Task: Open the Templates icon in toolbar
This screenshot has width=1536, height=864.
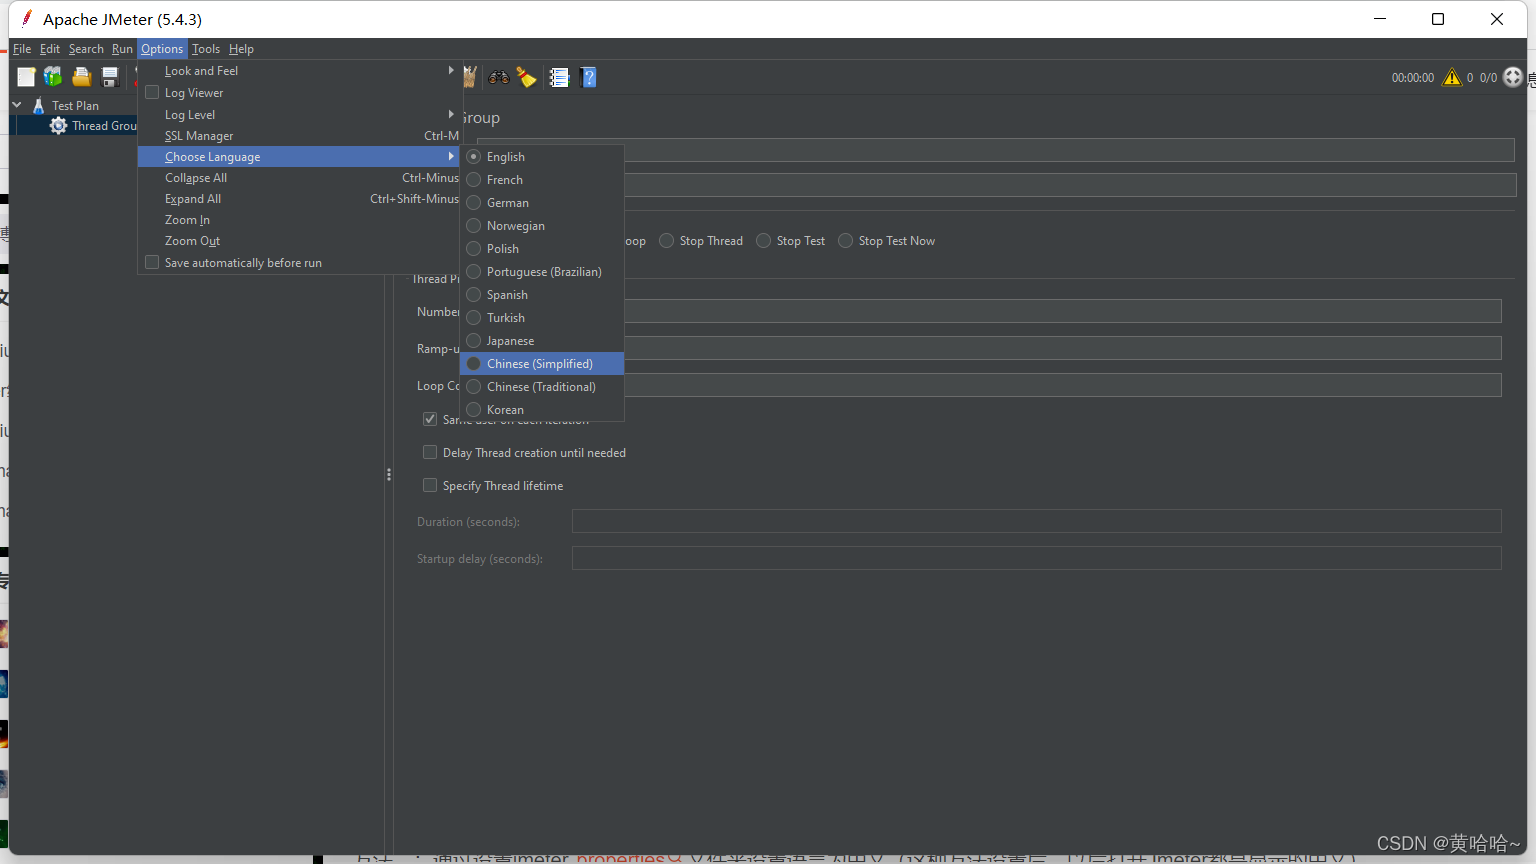Action: 53,77
